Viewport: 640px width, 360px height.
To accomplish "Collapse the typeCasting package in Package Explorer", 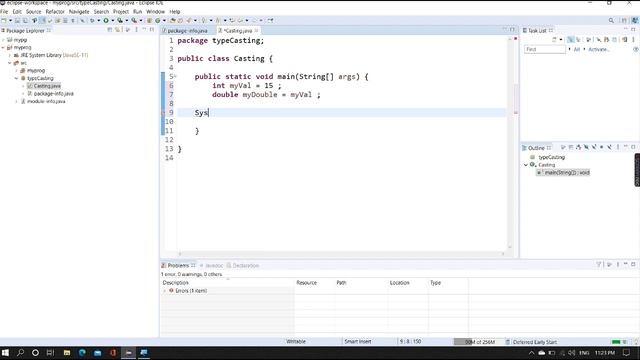I will [17, 78].
